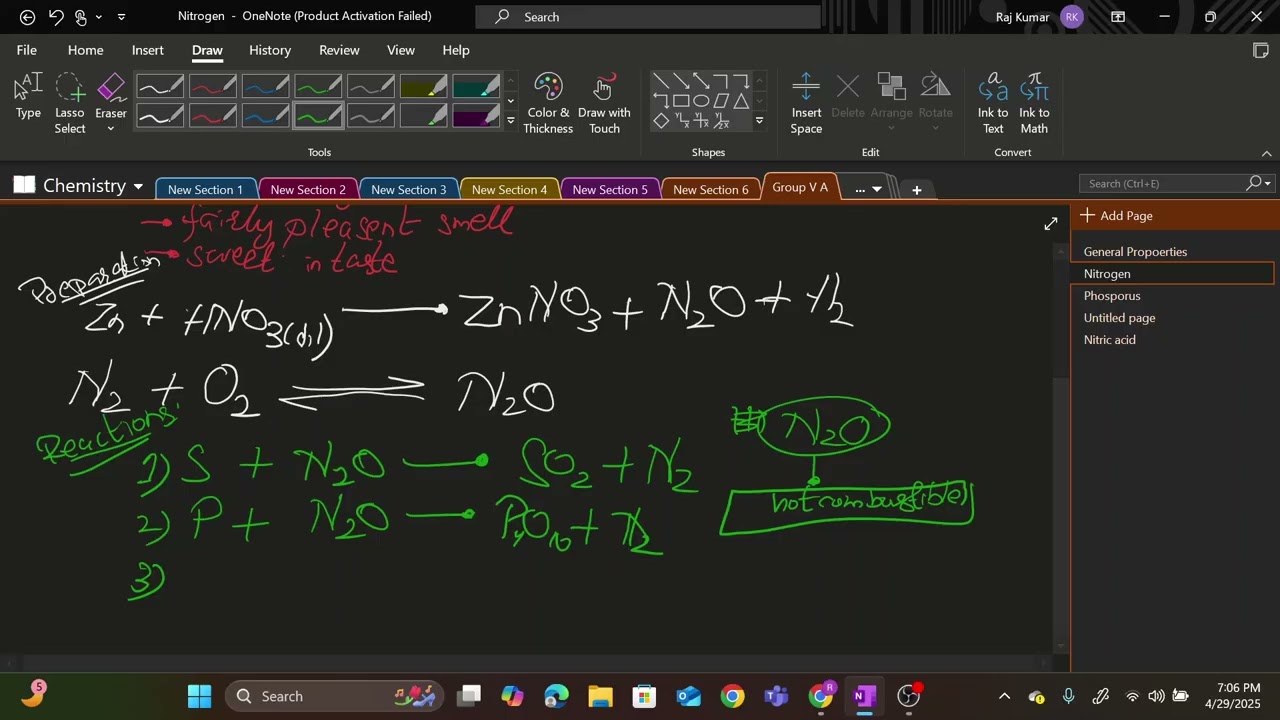
Task: Click the Back navigation arrow
Action: coord(27,17)
